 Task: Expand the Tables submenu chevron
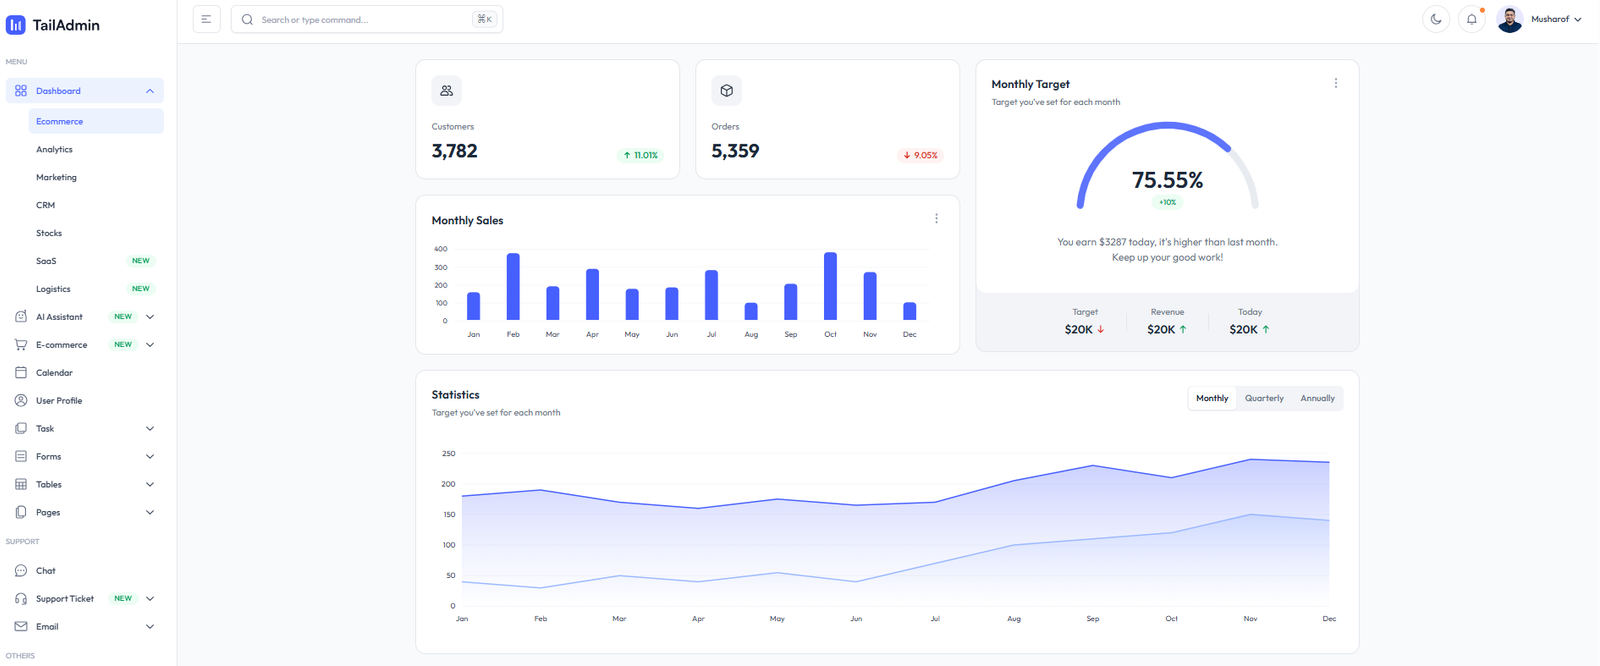pos(150,485)
